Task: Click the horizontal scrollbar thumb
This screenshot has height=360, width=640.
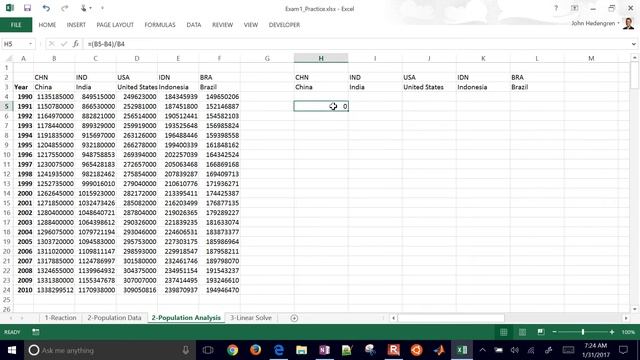Action: (451, 318)
